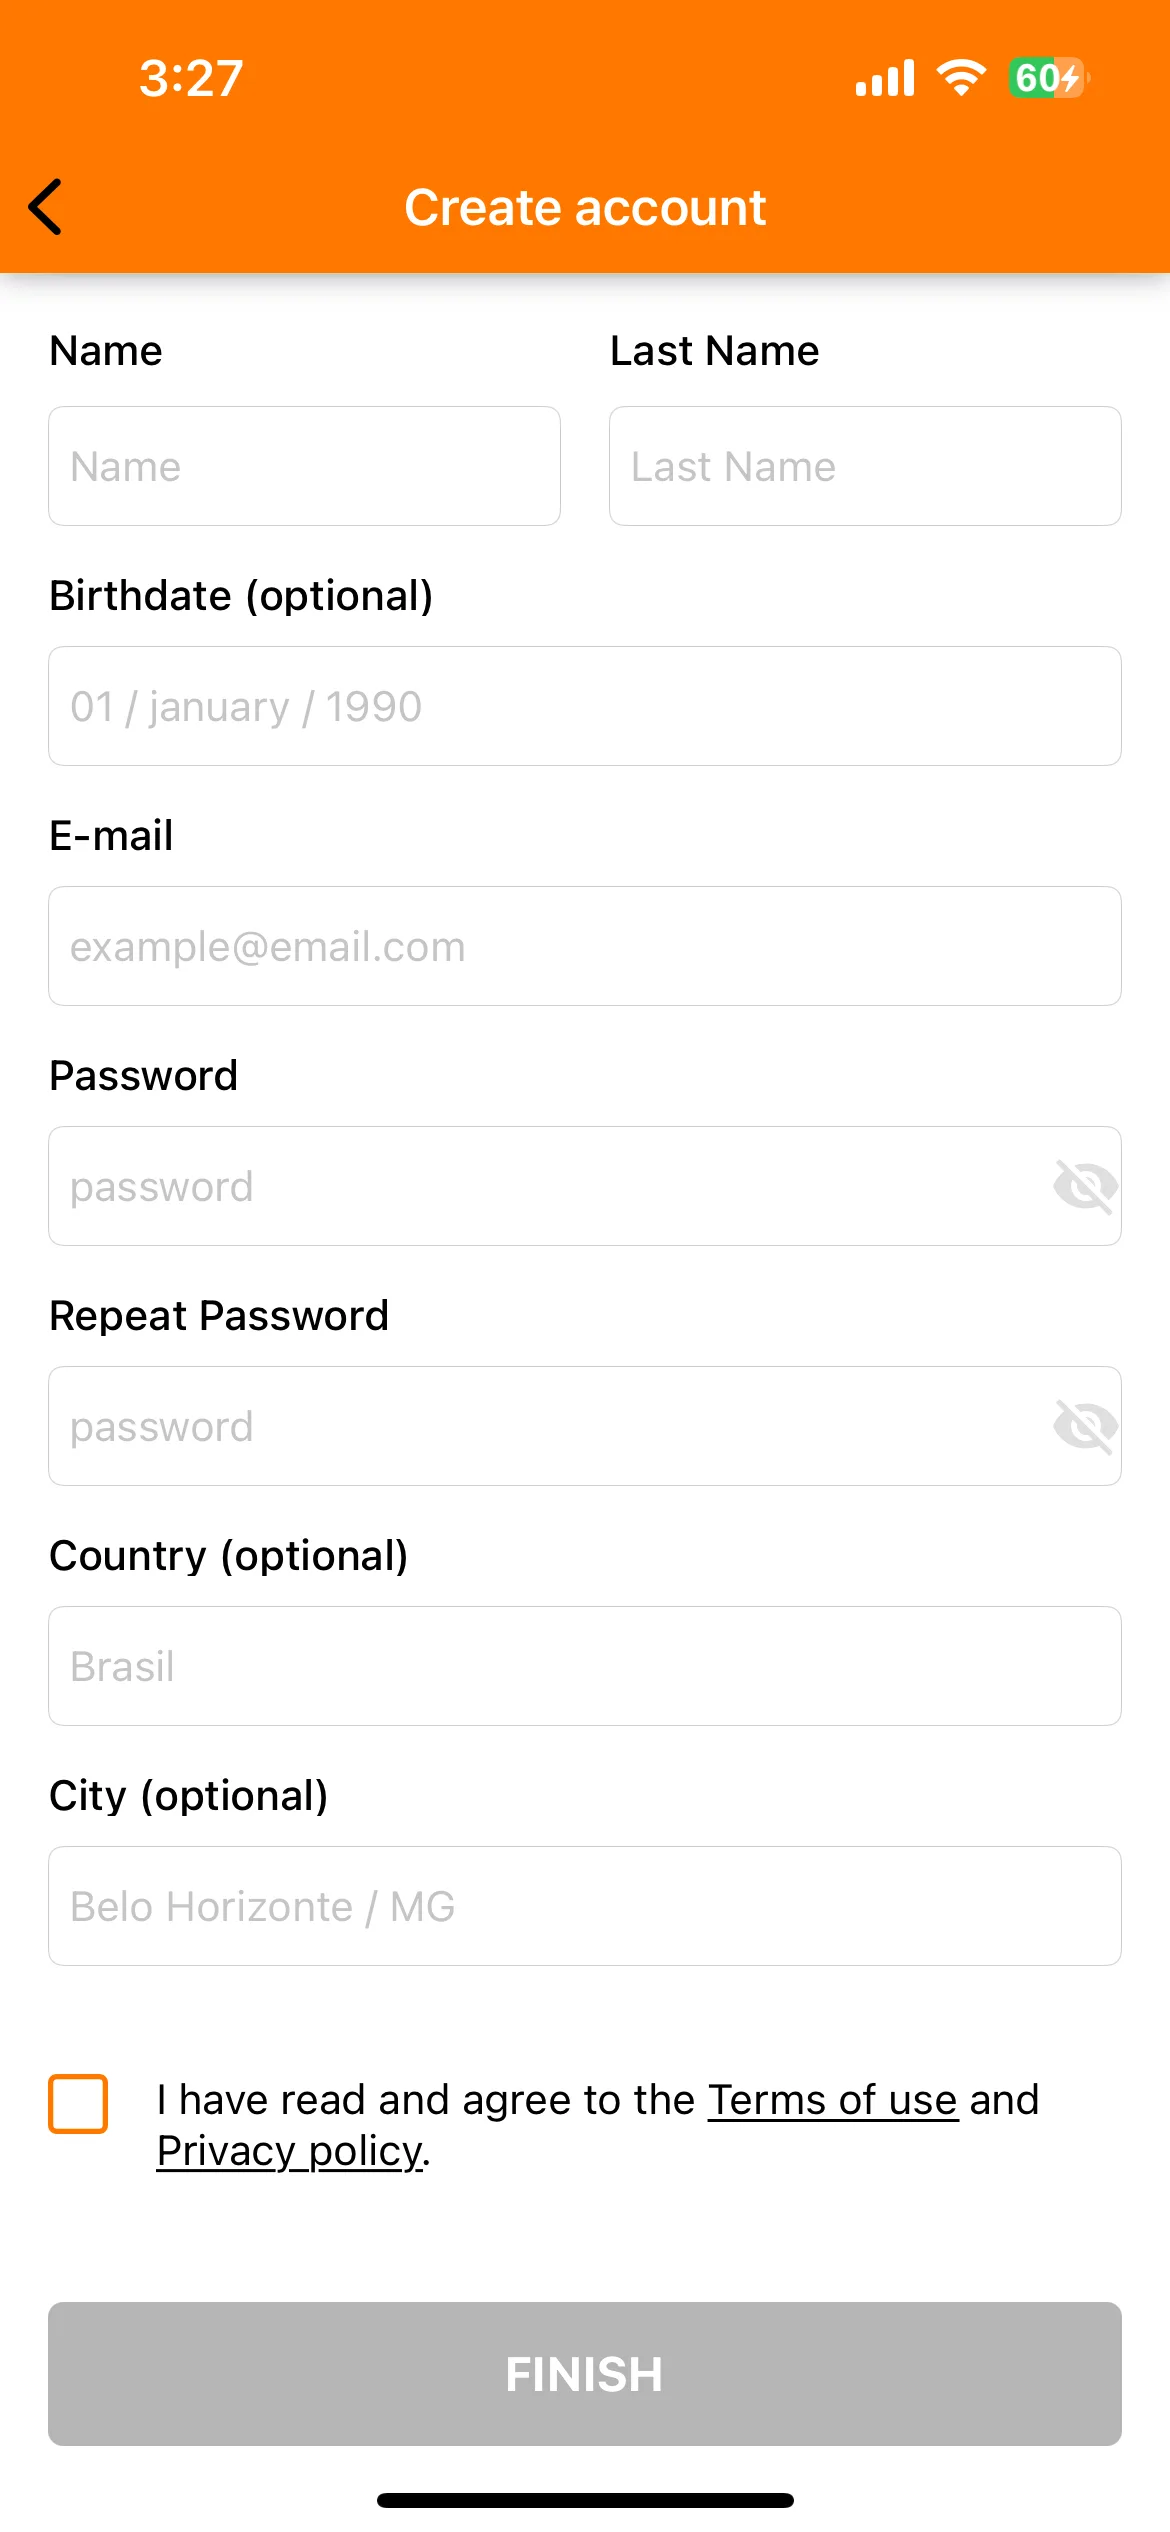Open the Privacy policy link
Viewport: 1170px width, 2532px height.
click(290, 2151)
